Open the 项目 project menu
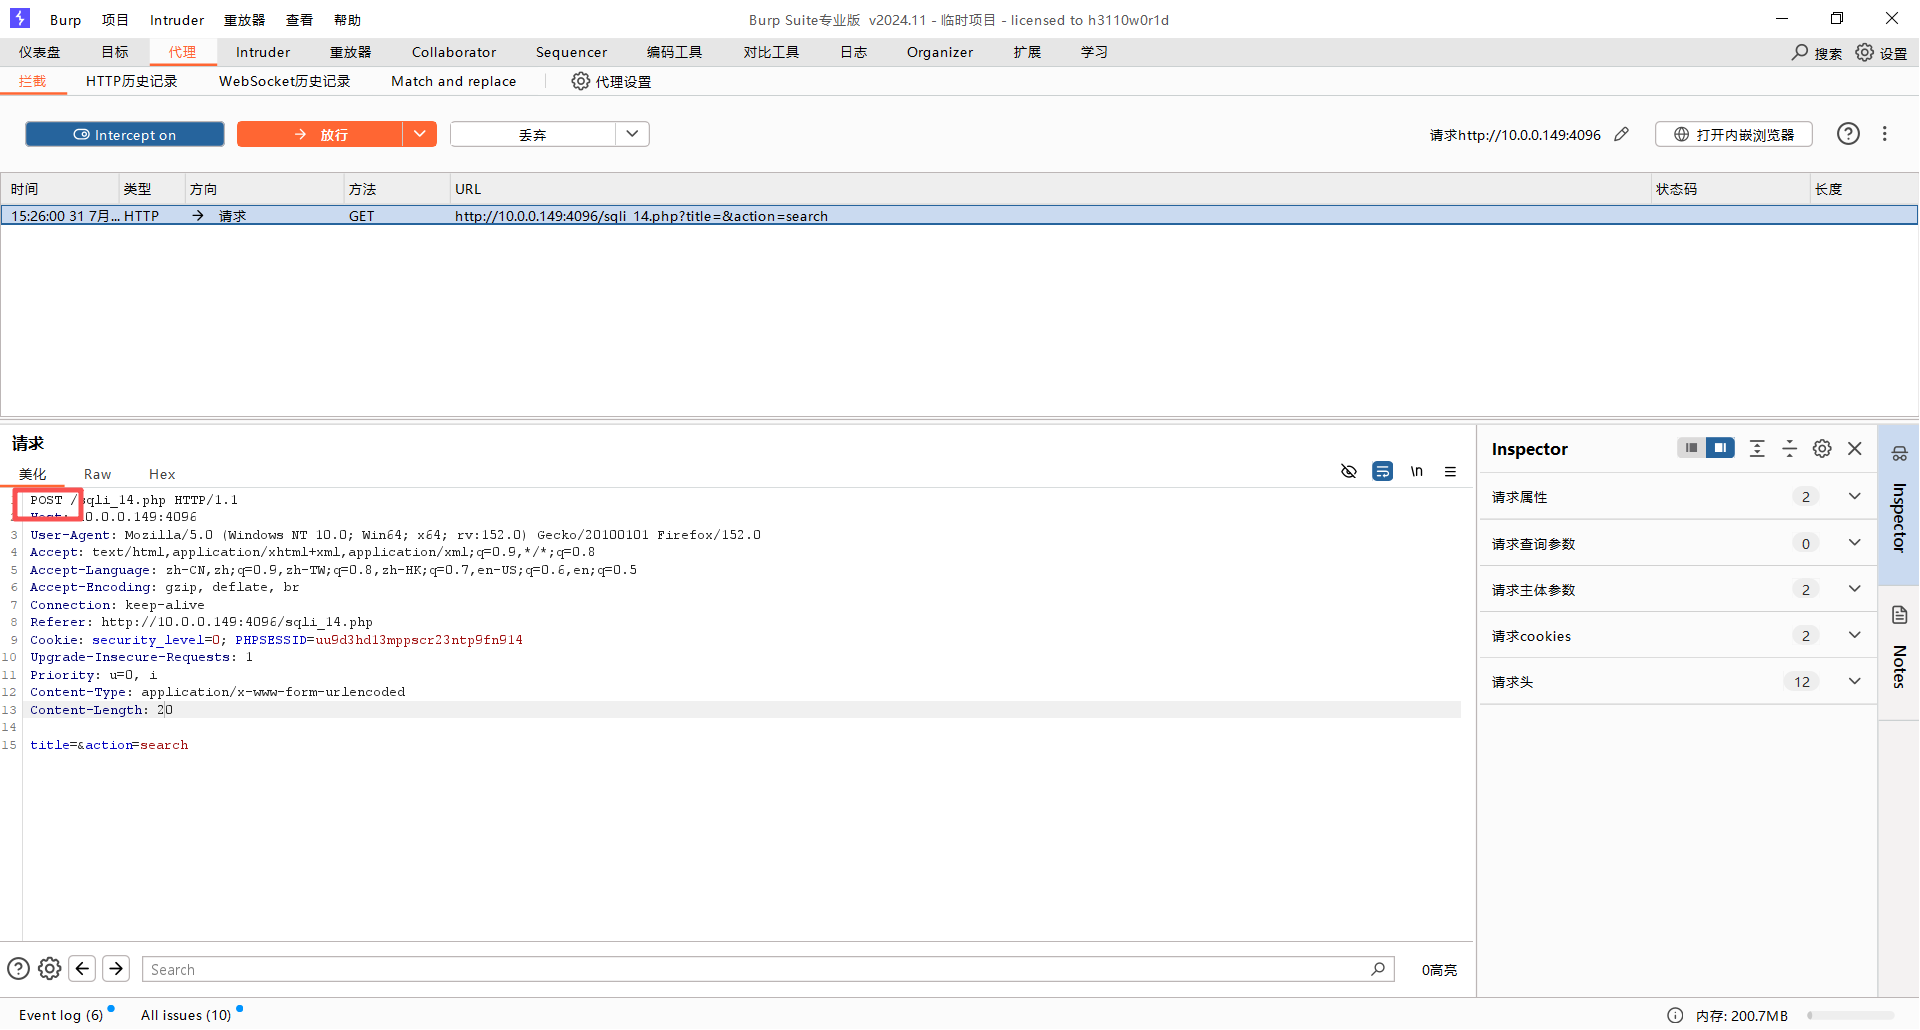Image resolution: width=1920 pixels, height=1030 pixels. pyautogui.click(x=115, y=20)
